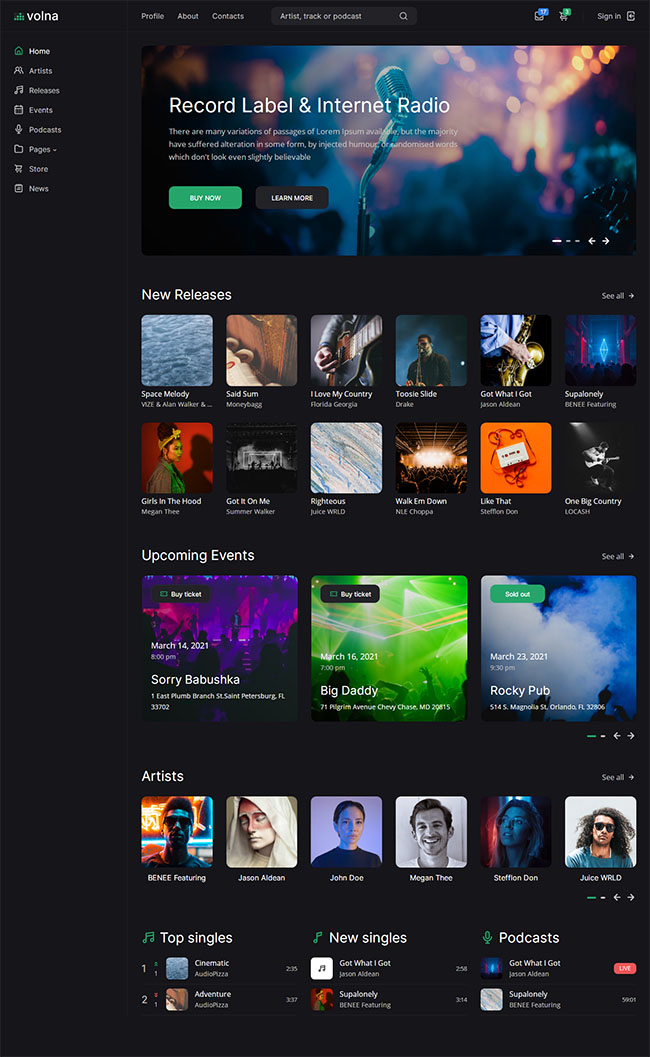This screenshot has height=1057, width=650.
Task: Click the search magnifier icon
Action: [x=403, y=16]
